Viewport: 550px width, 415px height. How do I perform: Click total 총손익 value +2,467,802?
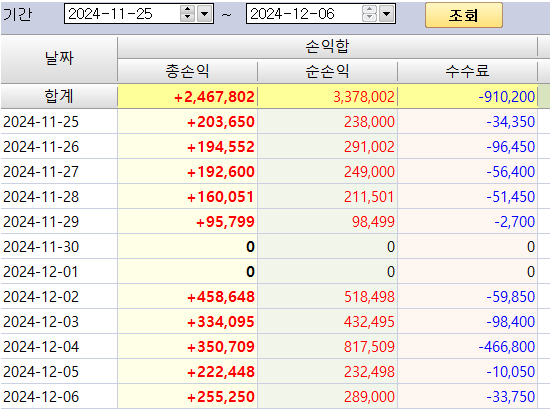[187, 96]
